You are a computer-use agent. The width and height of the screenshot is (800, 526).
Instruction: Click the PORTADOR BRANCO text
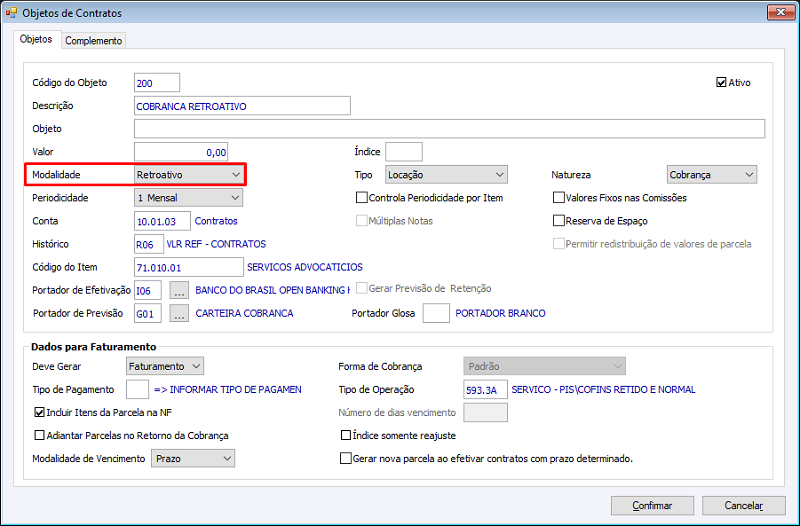[501, 313]
